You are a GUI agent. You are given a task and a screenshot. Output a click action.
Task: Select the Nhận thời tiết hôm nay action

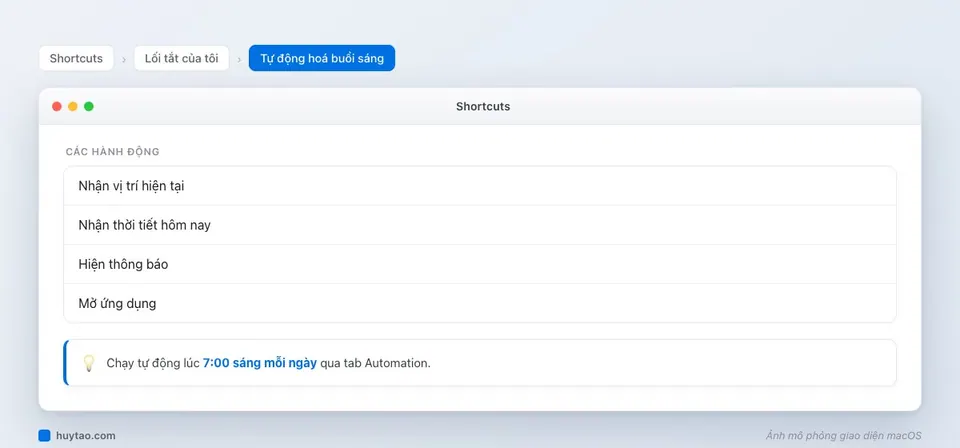480,225
